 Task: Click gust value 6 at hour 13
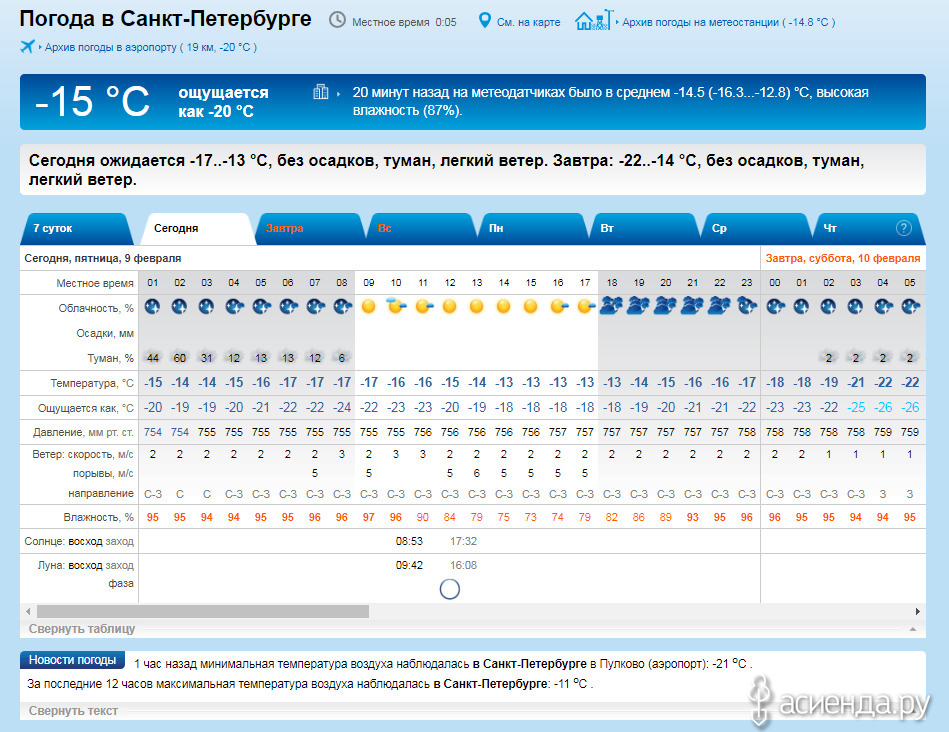tap(477, 473)
